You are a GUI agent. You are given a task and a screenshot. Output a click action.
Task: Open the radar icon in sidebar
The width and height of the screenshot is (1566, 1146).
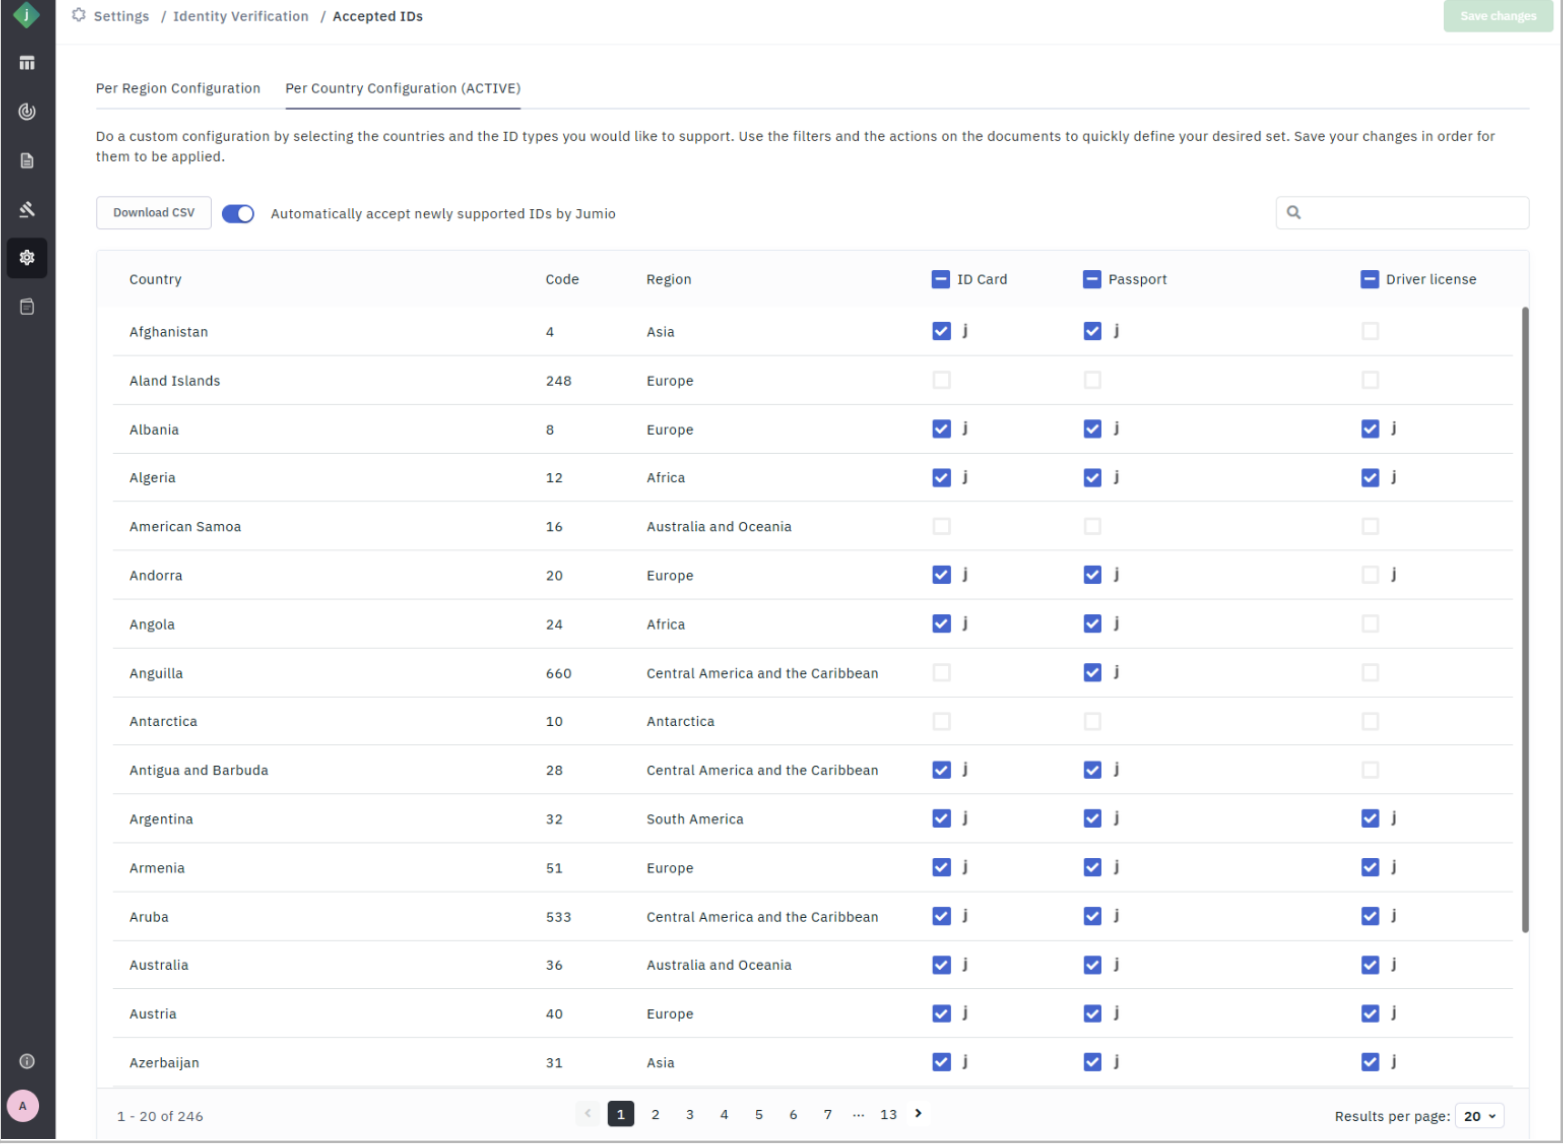coord(27,112)
